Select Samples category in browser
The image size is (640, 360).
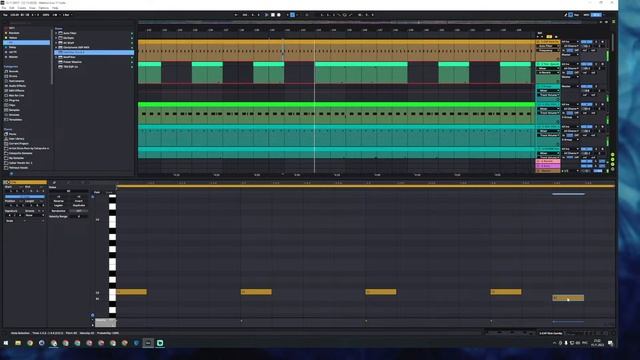[14, 110]
